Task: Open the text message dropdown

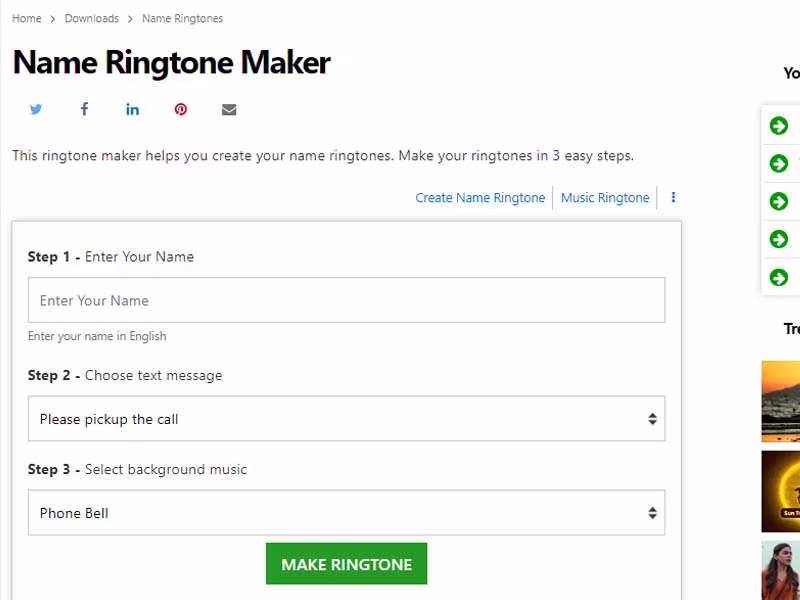Action: (346, 419)
